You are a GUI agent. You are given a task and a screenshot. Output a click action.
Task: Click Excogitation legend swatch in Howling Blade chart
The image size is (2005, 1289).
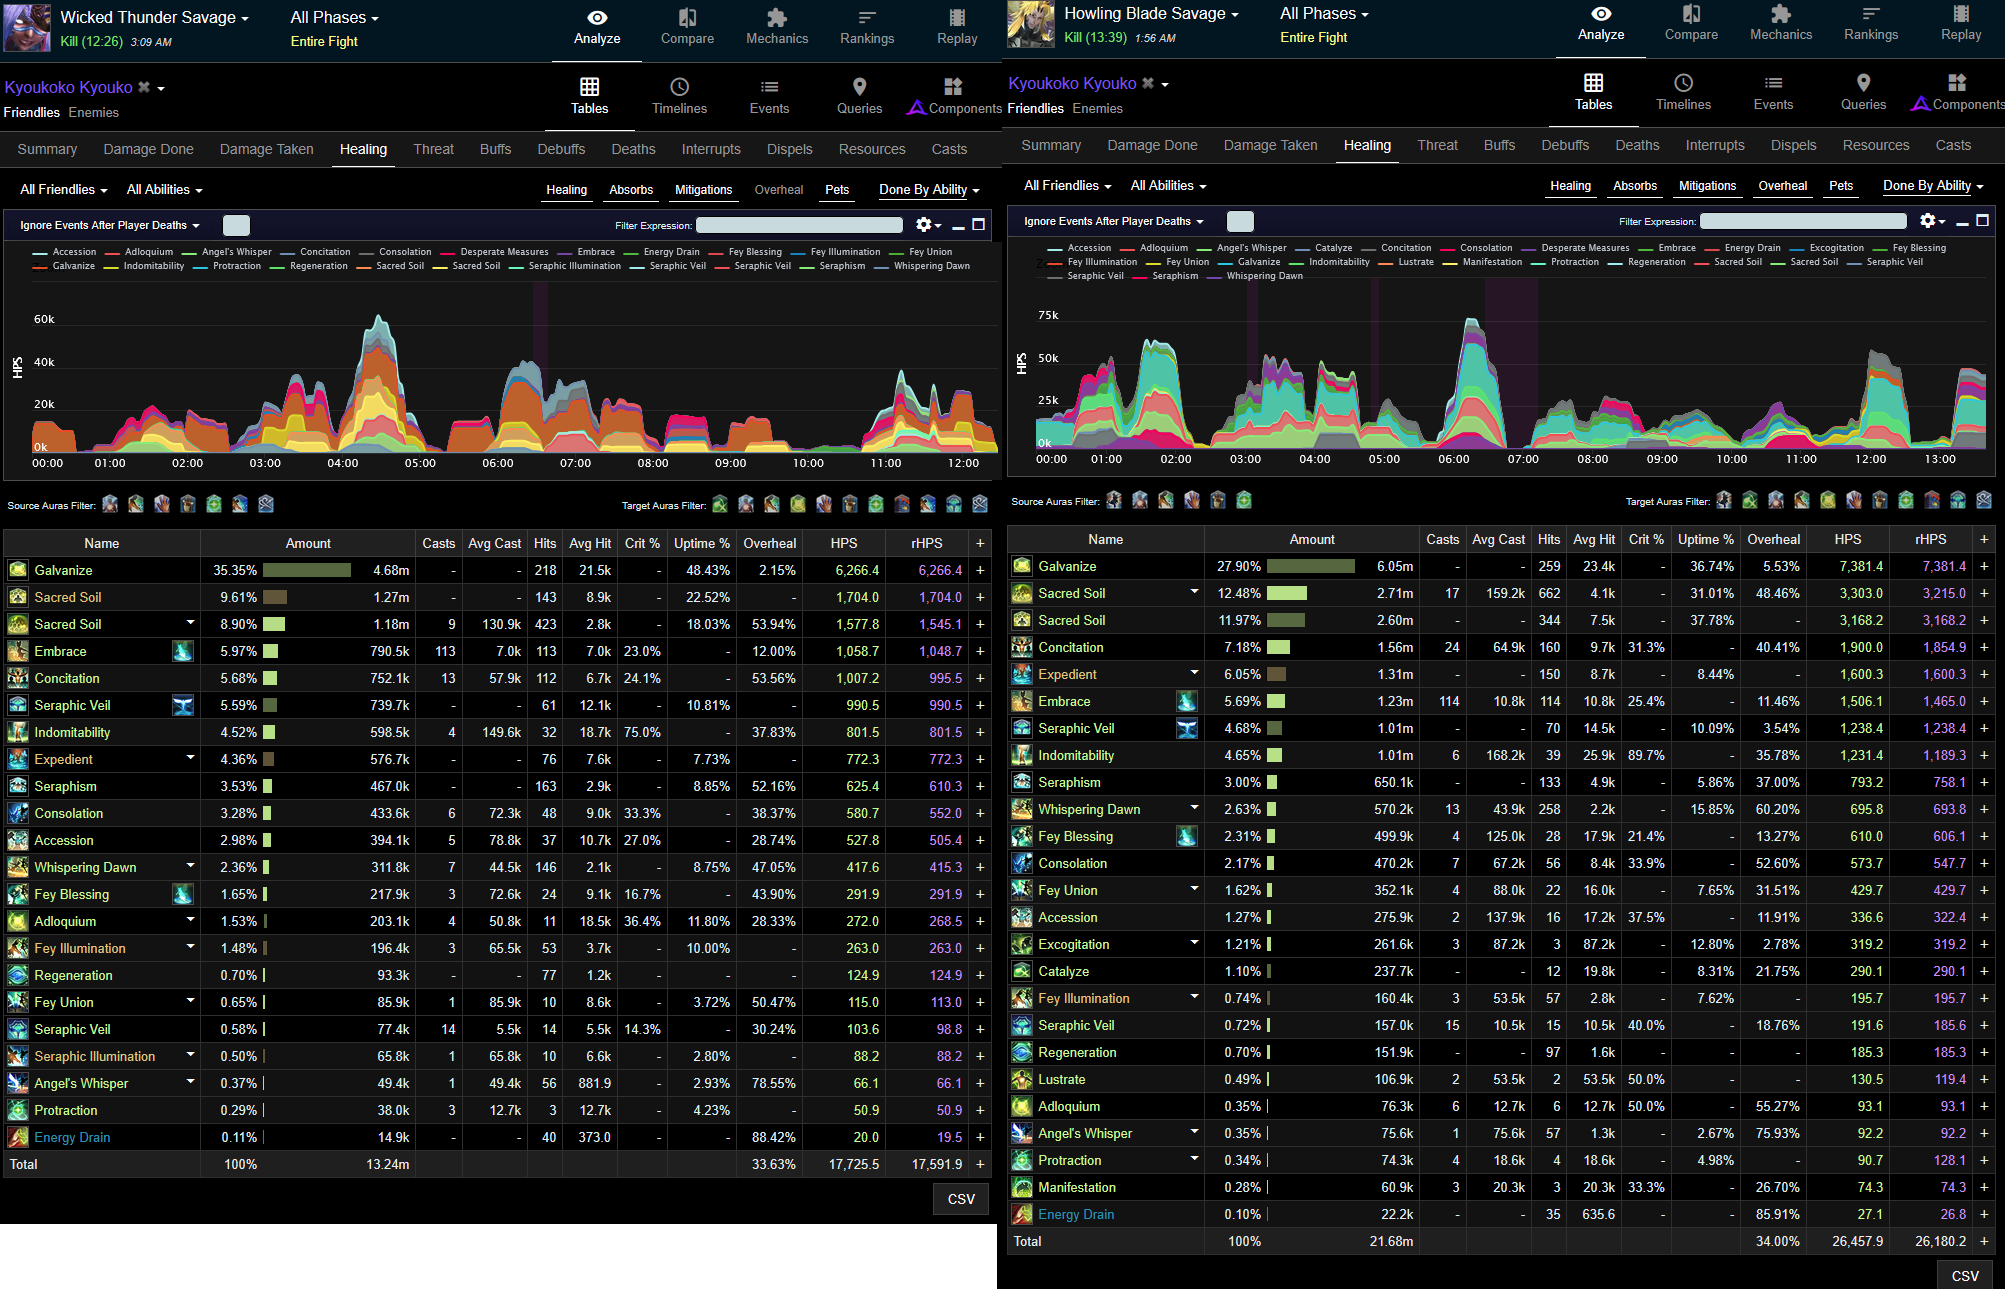(1797, 248)
